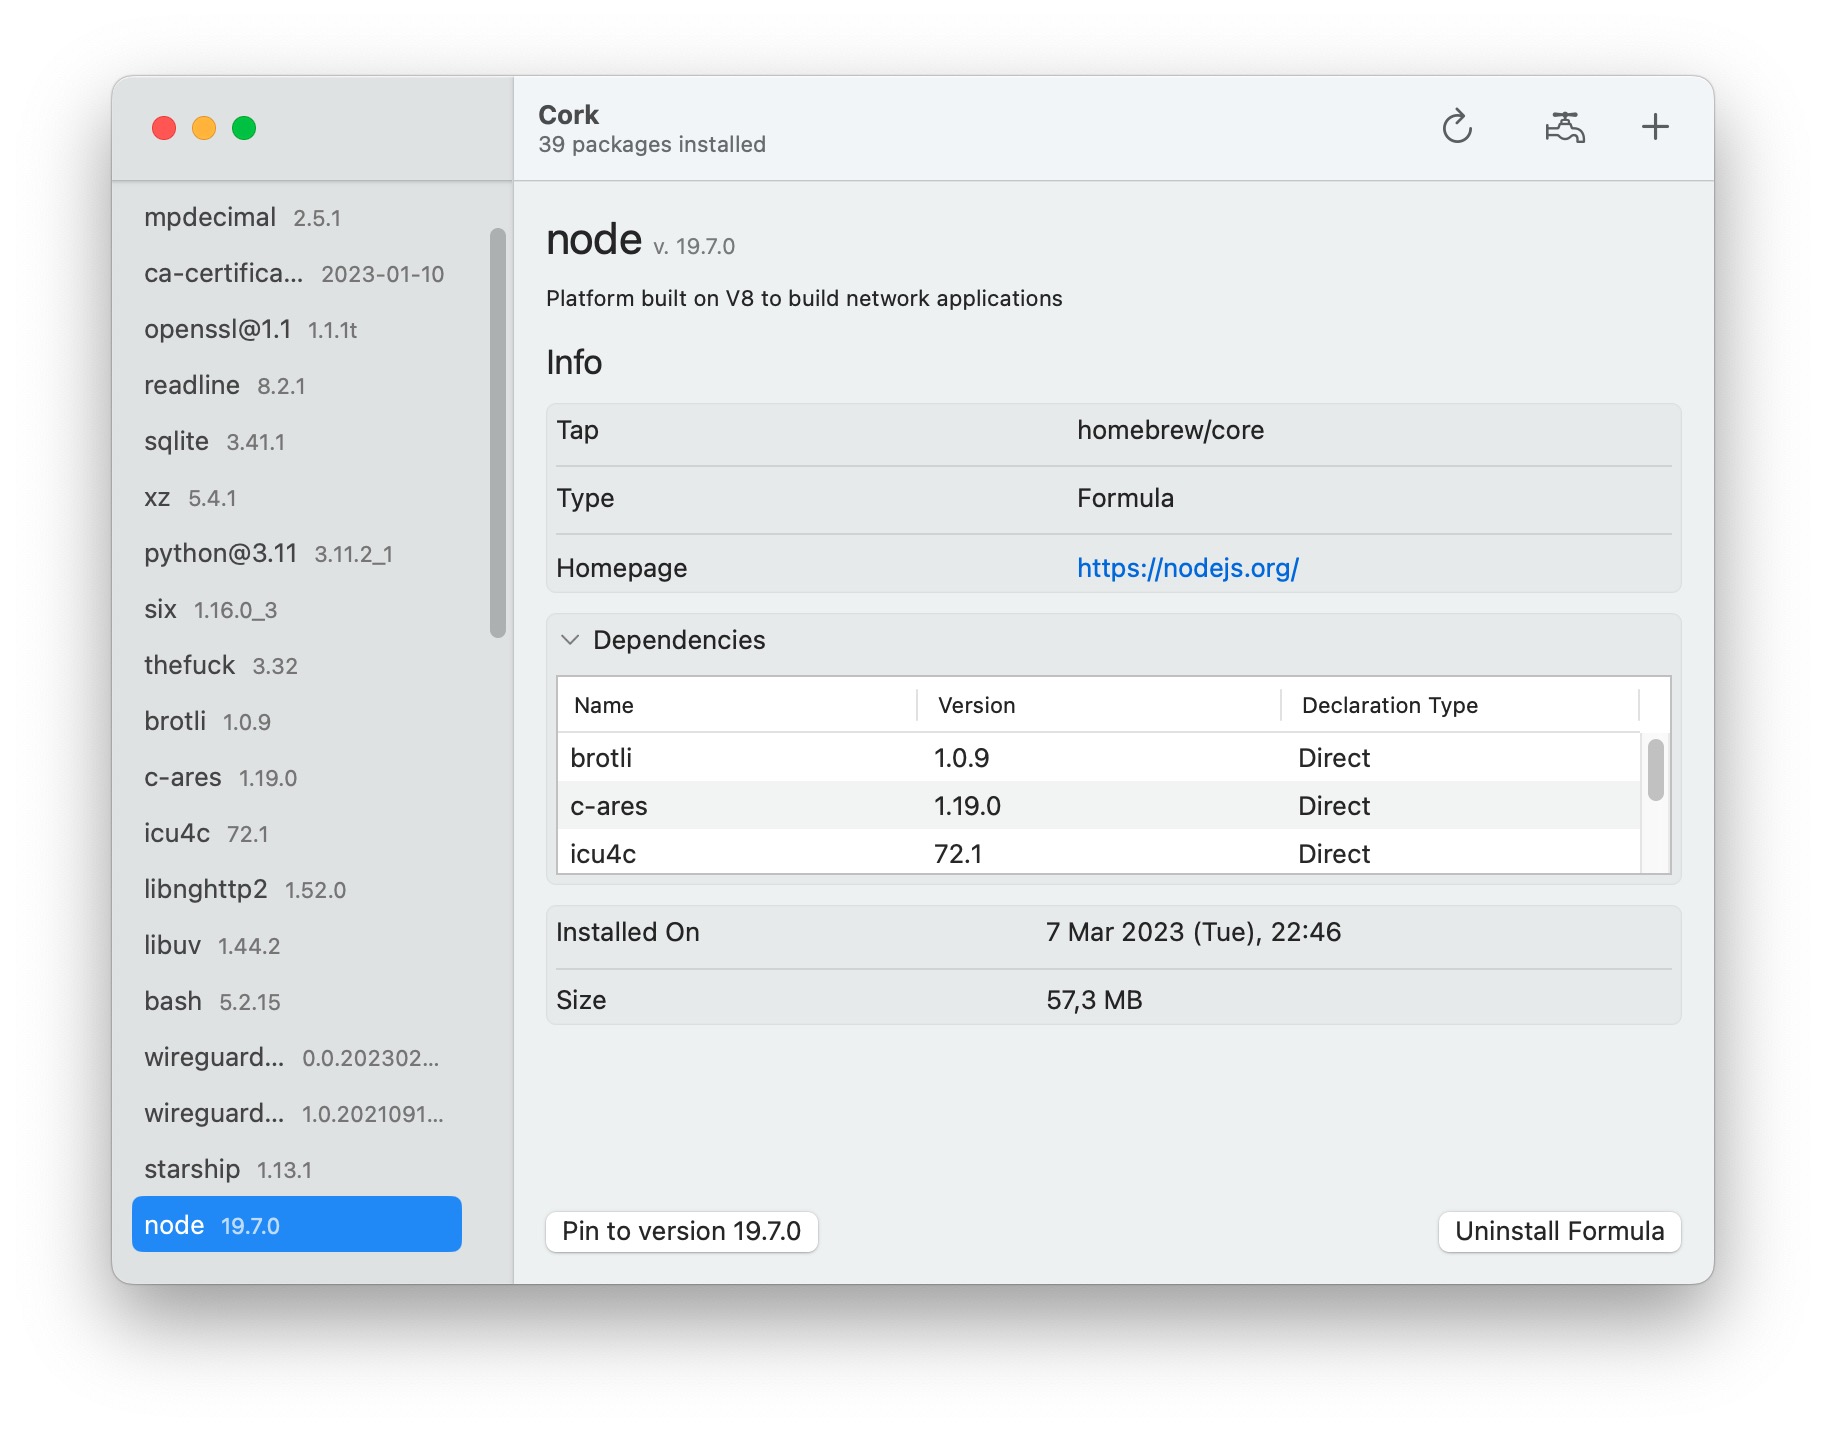1826x1432 pixels.
Task: Select the highlighted node 19.7.0 row
Action: tap(297, 1224)
